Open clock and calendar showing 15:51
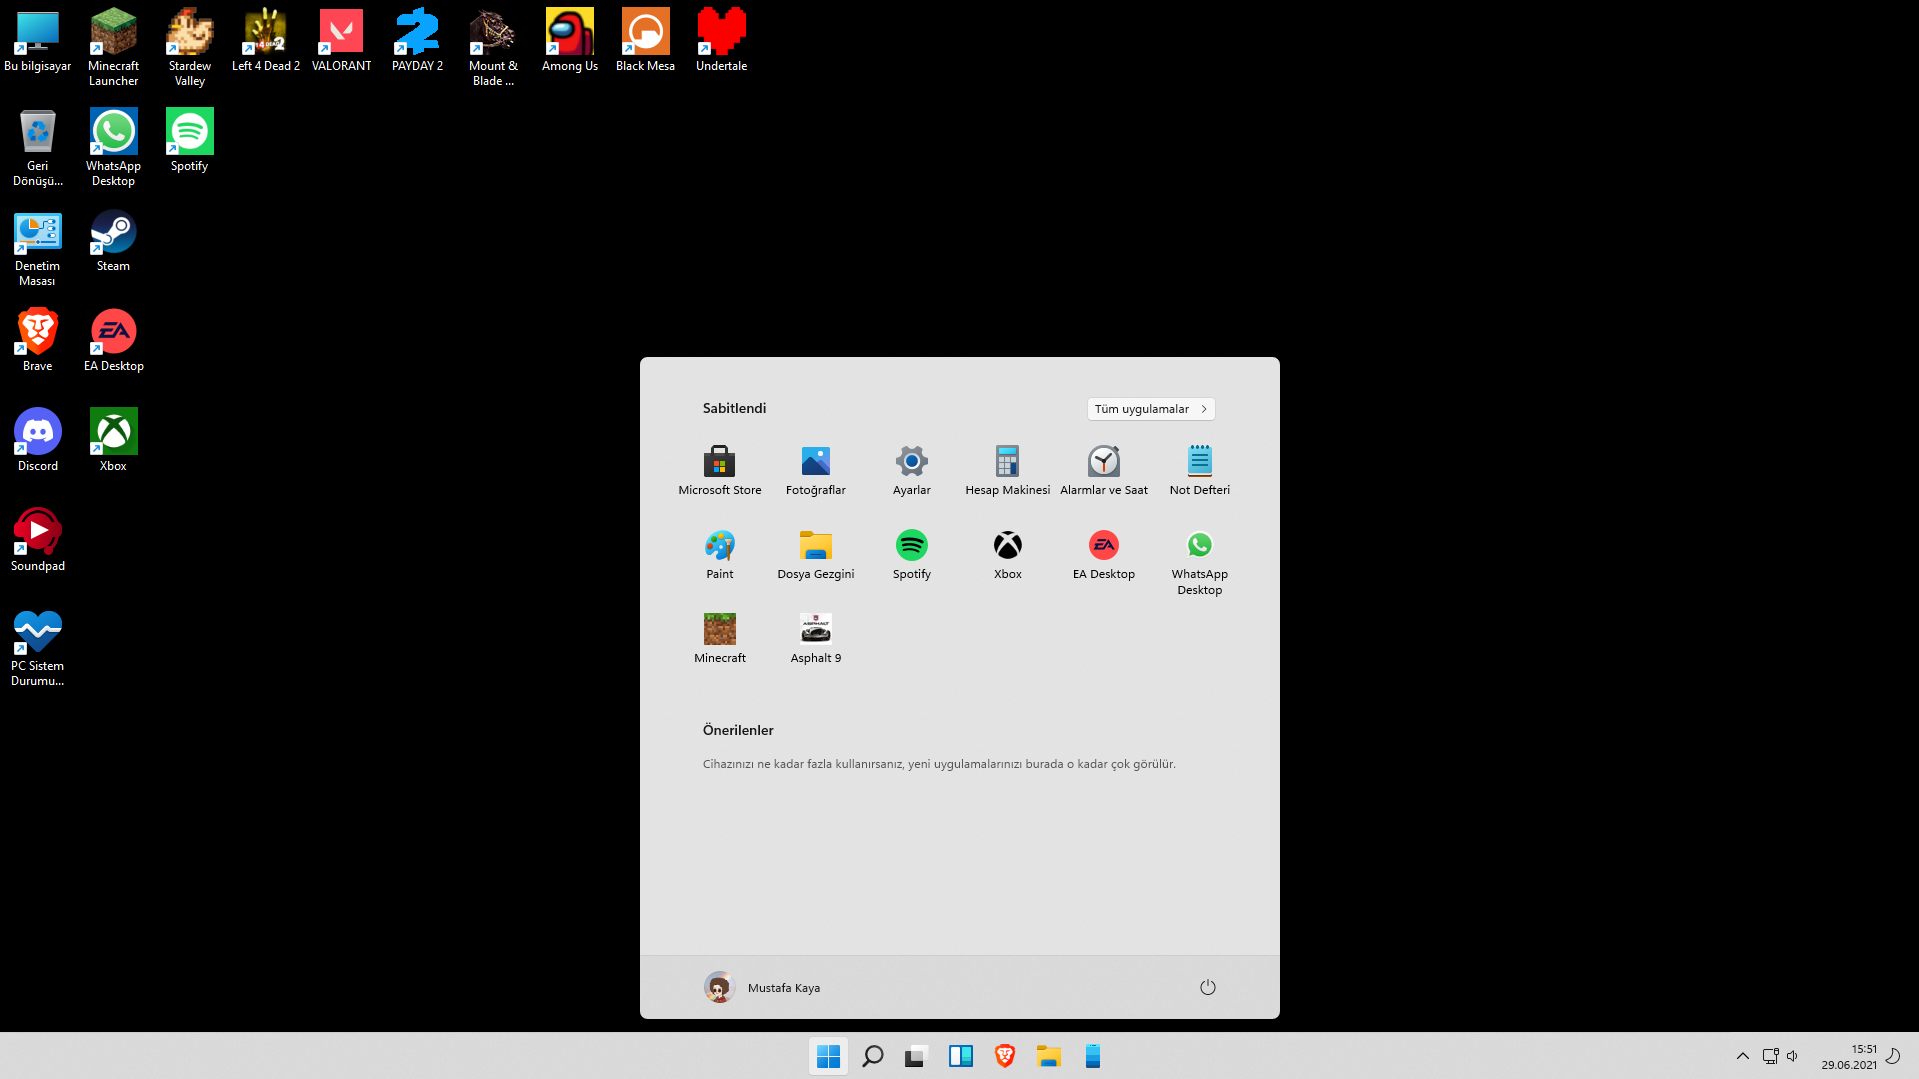Image resolution: width=1919 pixels, height=1079 pixels. click(x=1849, y=1057)
